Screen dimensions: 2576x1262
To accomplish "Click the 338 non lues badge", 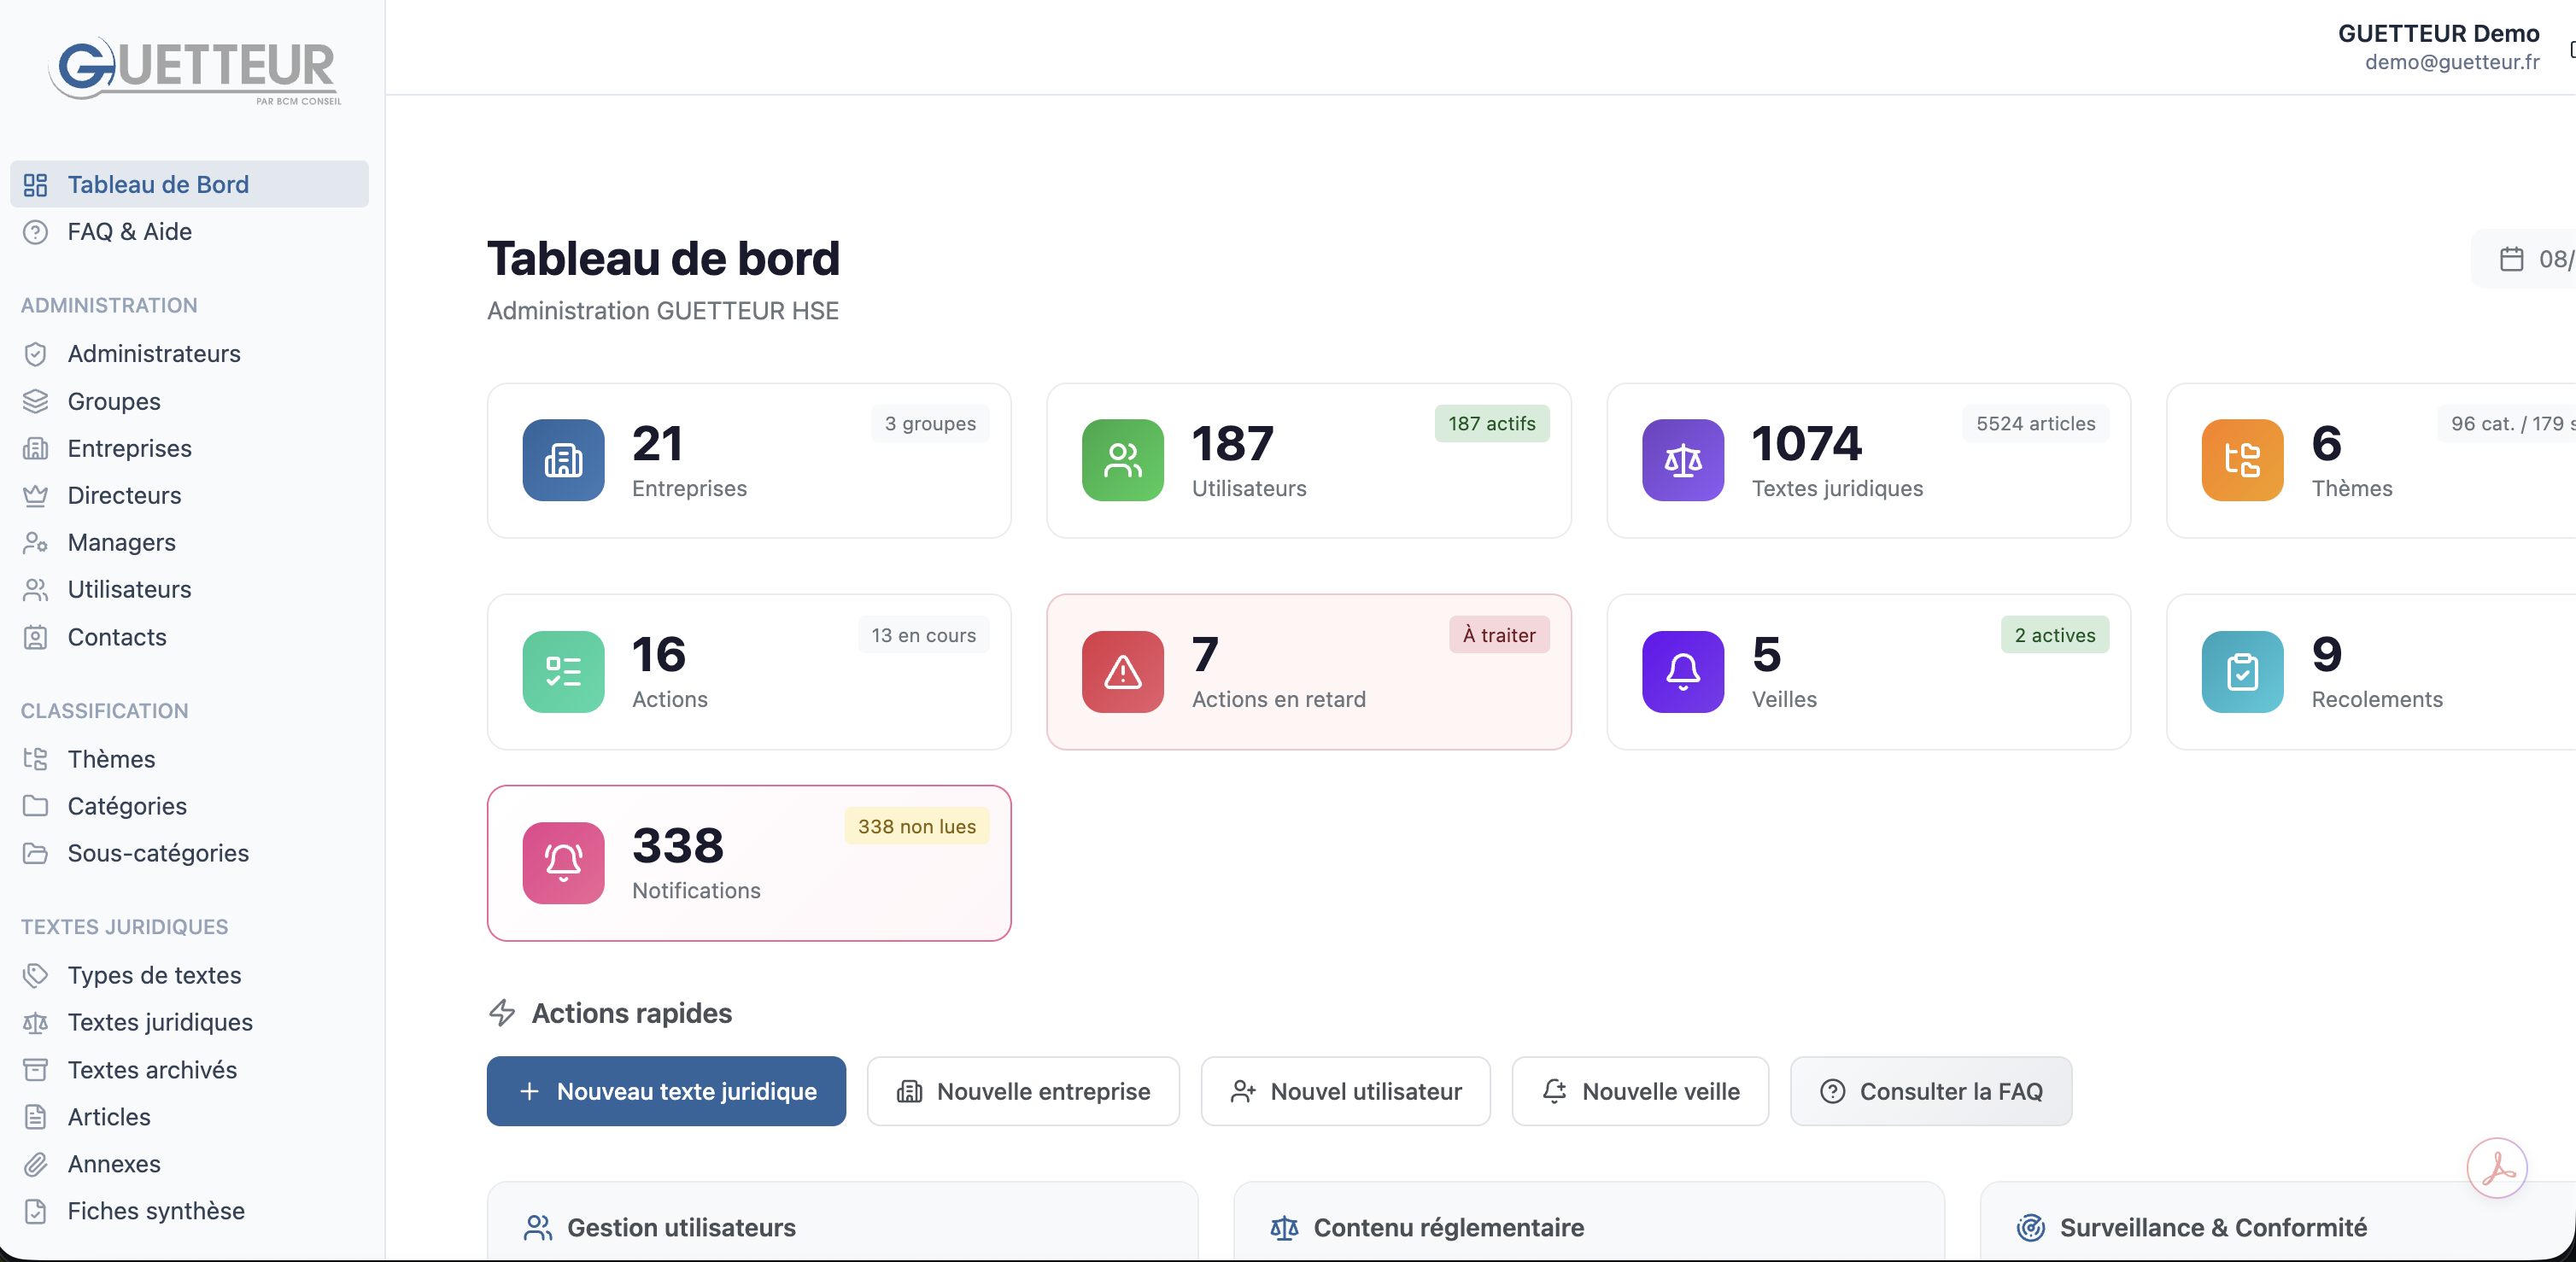I will pos(916,826).
